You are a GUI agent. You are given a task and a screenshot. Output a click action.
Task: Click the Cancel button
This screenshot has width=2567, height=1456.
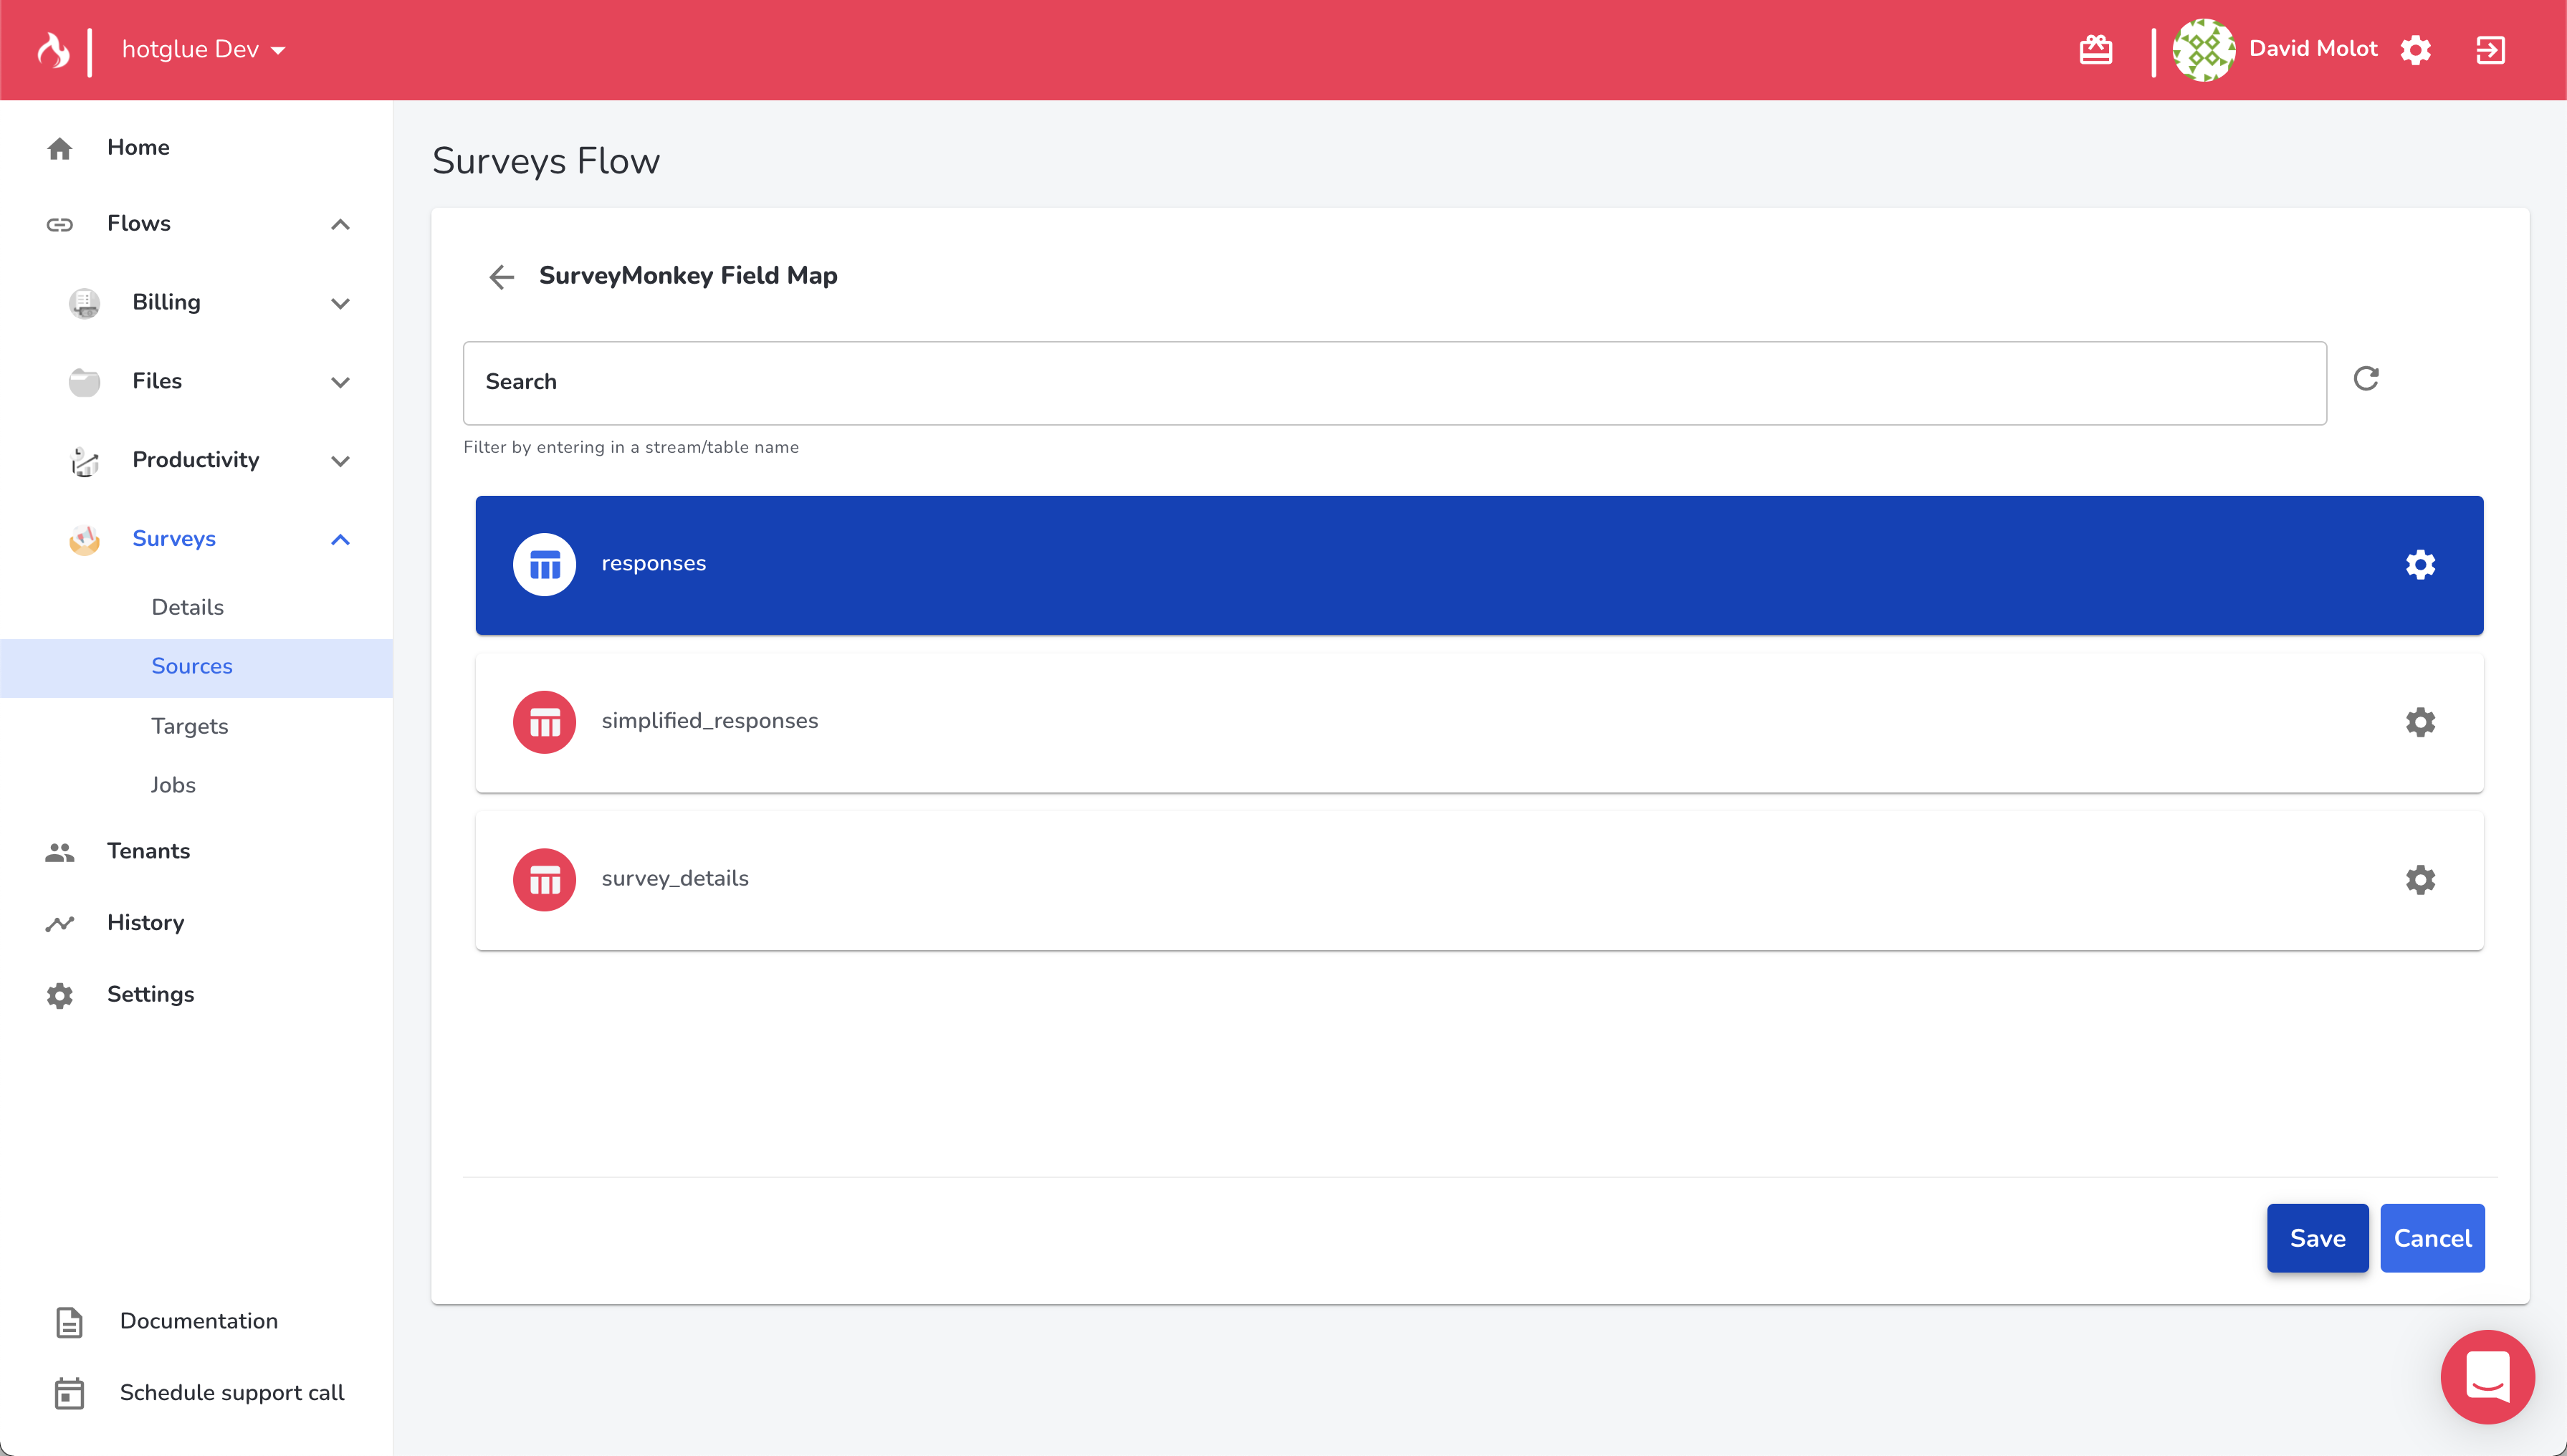coord(2431,1238)
